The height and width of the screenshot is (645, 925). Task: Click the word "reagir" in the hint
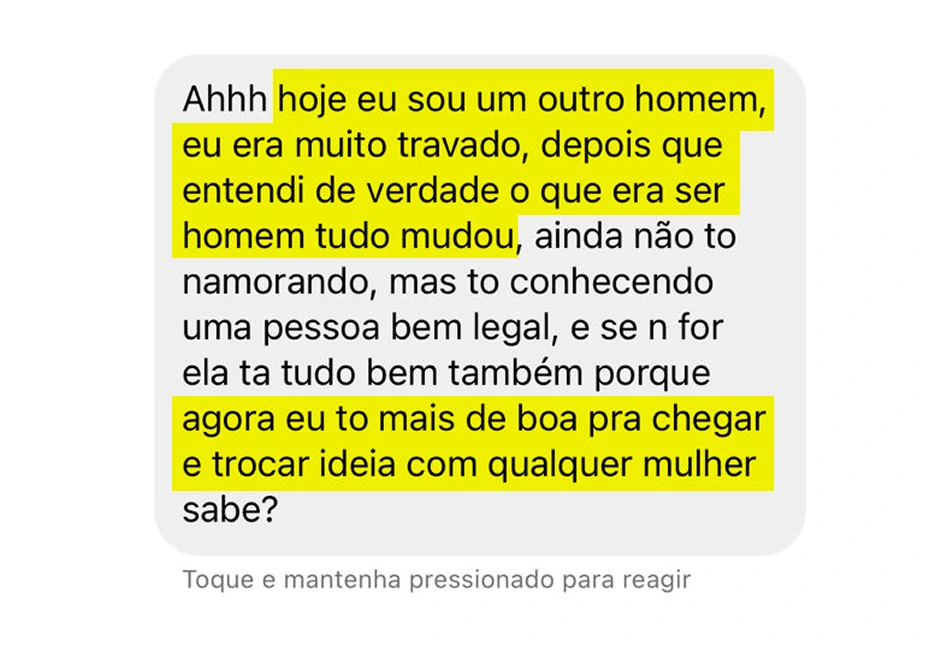pos(656,581)
